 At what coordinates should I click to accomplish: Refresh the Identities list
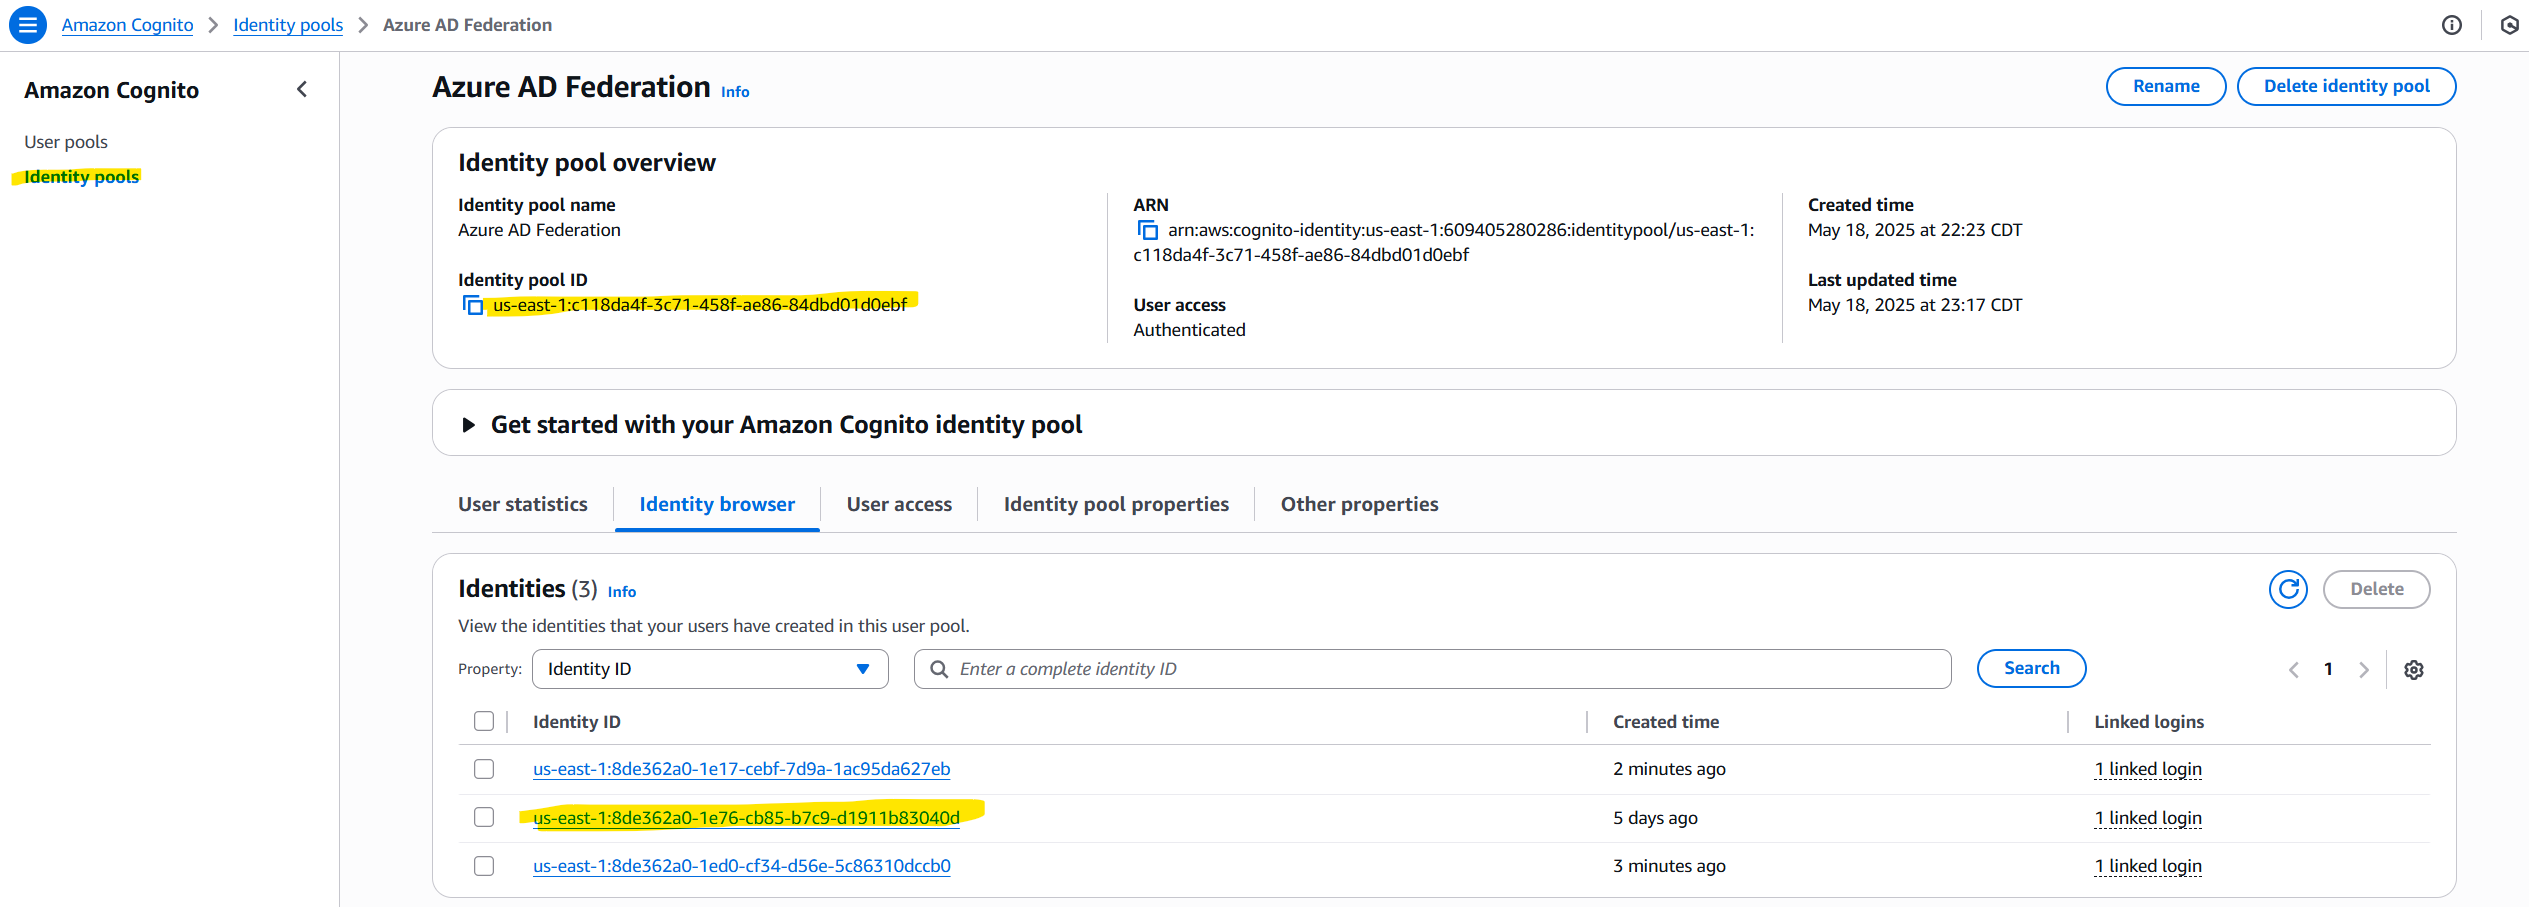[x=2288, y=589]
